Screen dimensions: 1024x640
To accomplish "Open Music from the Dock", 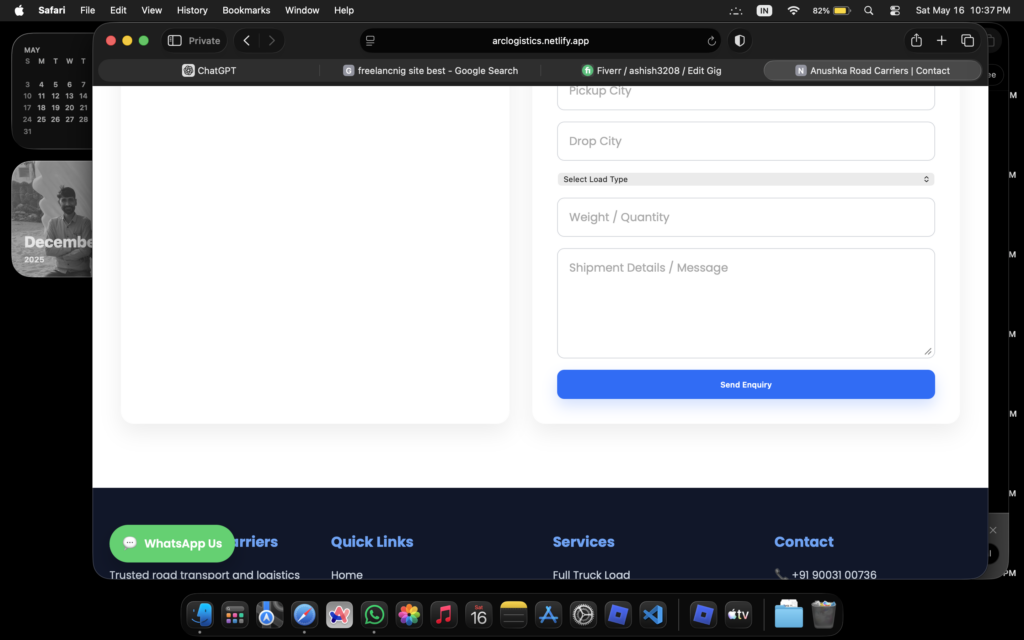I will coord(444,615).
